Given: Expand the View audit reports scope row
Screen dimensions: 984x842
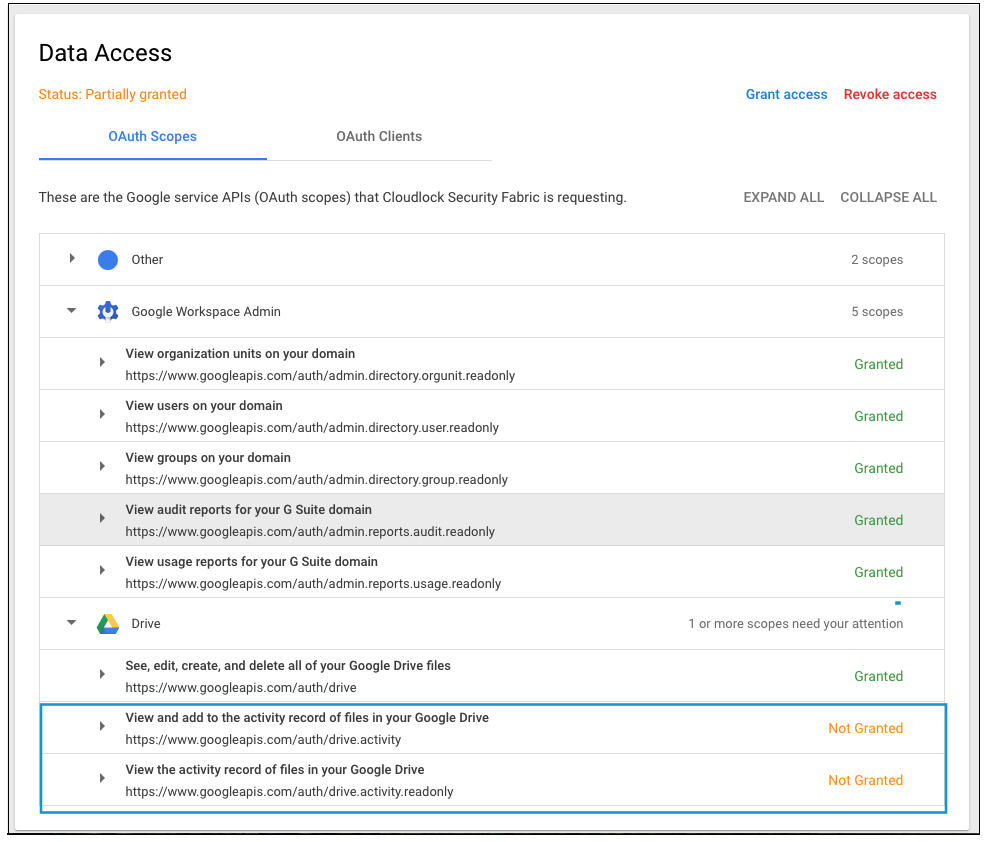Looking at the screenshot, I should pyautogui.click(x=102, y=518).
